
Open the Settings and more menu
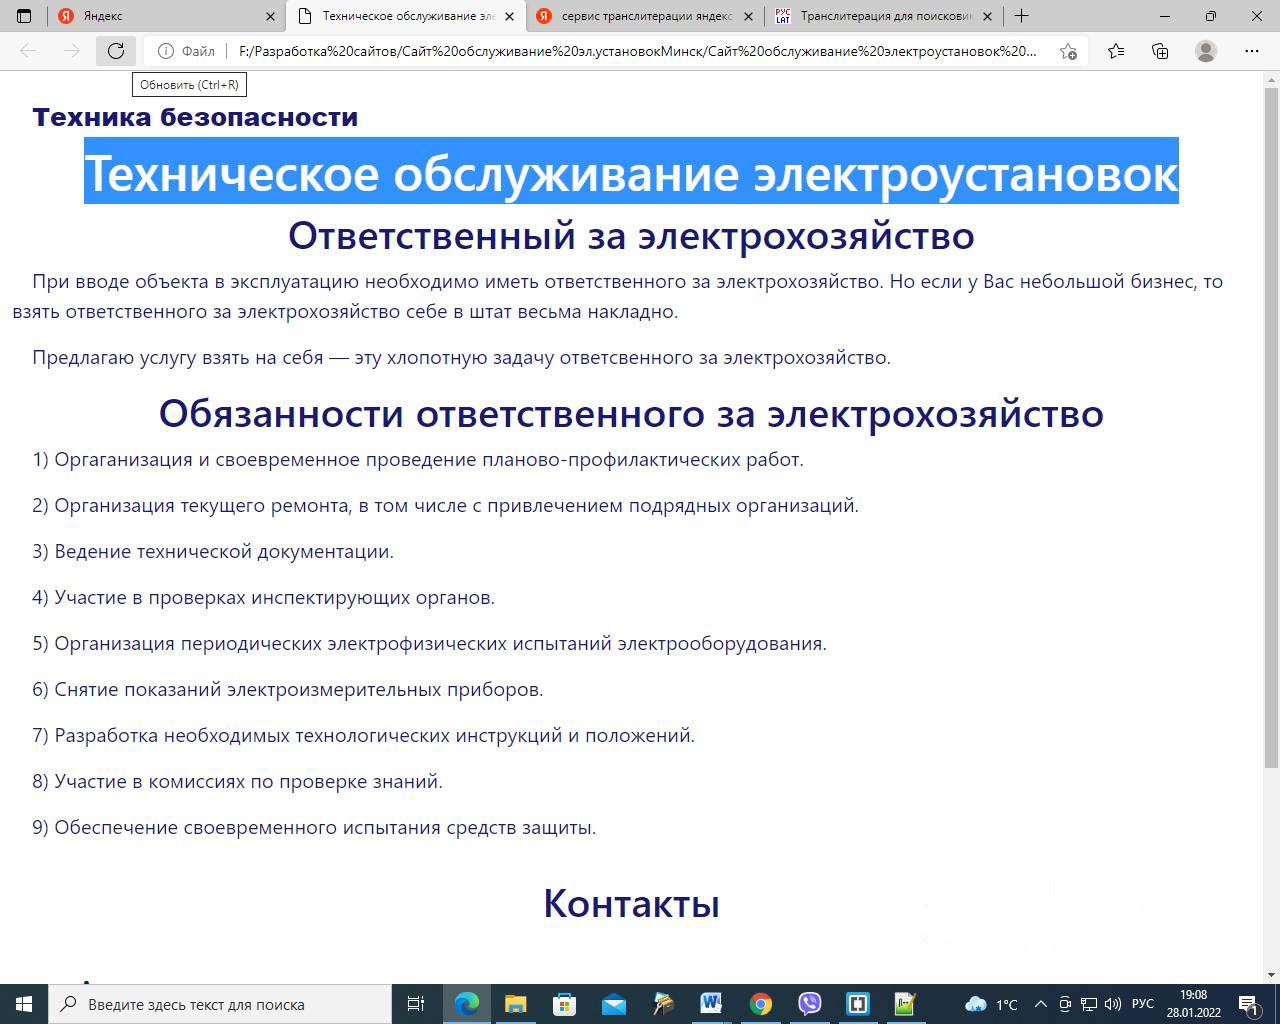[1251, 51]
